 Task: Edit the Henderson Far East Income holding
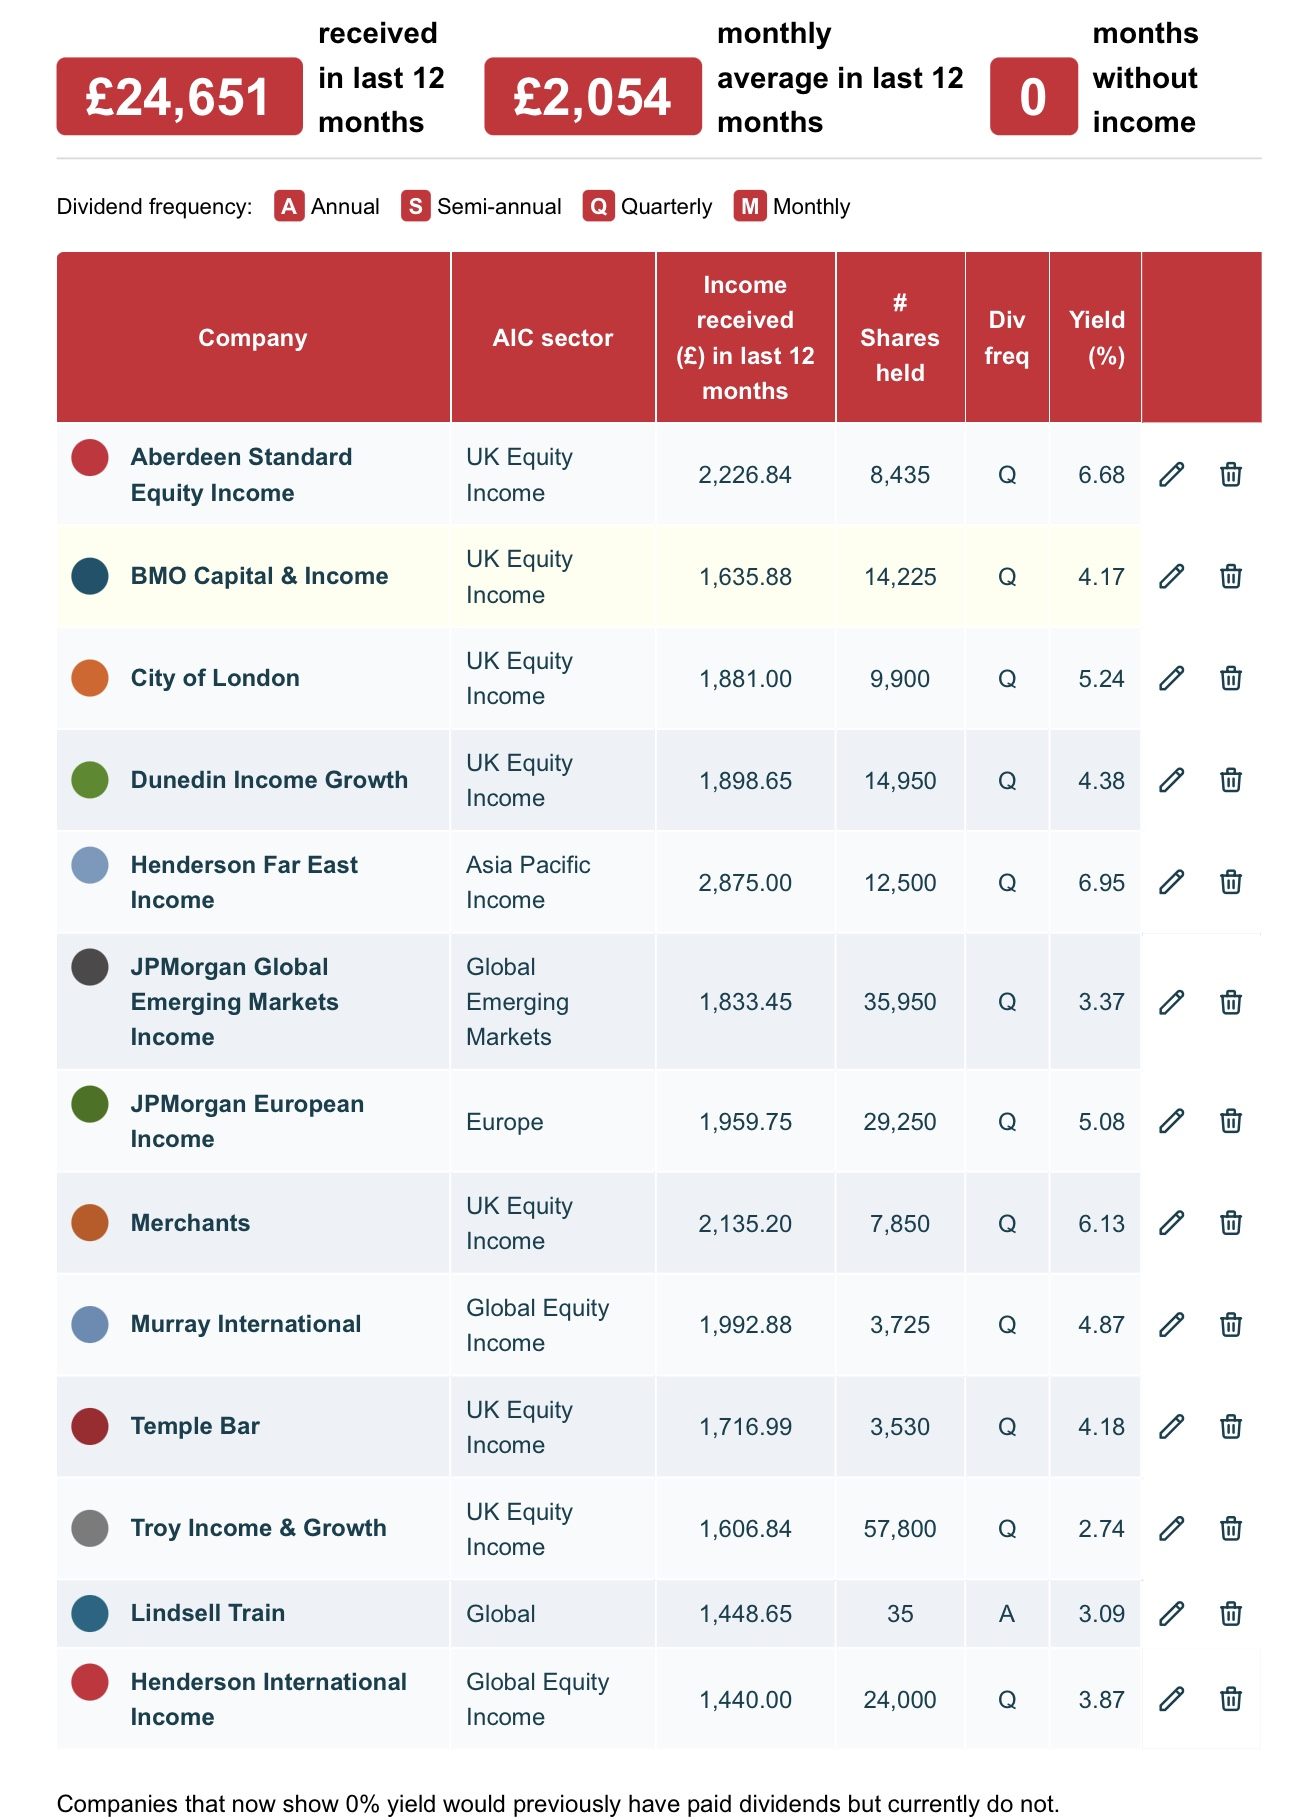coord(1171,882)
